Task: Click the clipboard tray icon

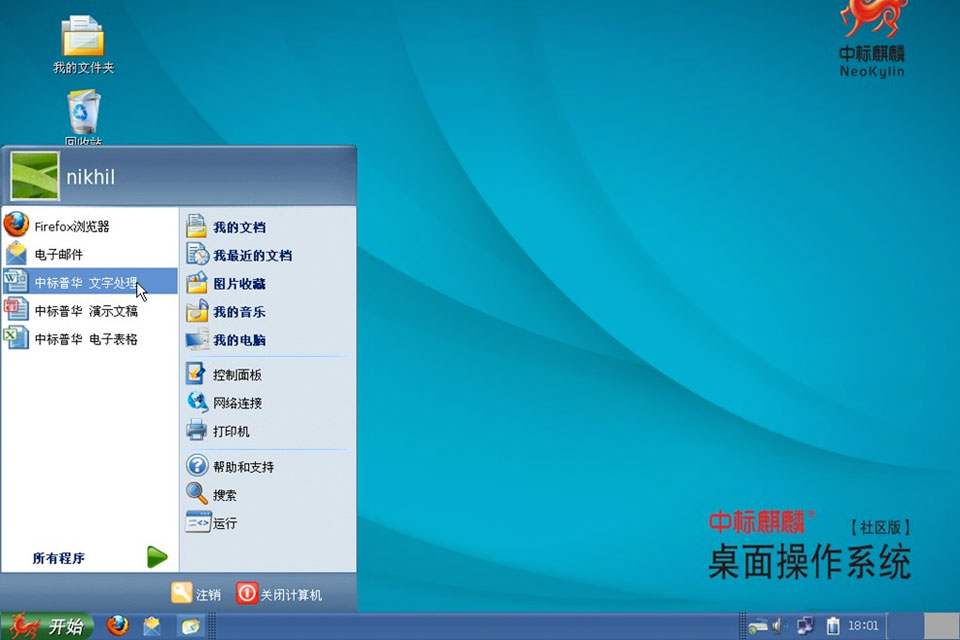Action: [x=833, y=626]
